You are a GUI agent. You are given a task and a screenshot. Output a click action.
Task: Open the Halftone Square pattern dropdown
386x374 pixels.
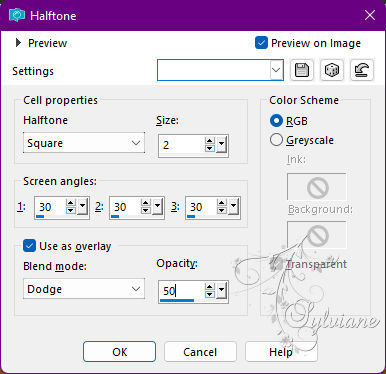[84, 143]
